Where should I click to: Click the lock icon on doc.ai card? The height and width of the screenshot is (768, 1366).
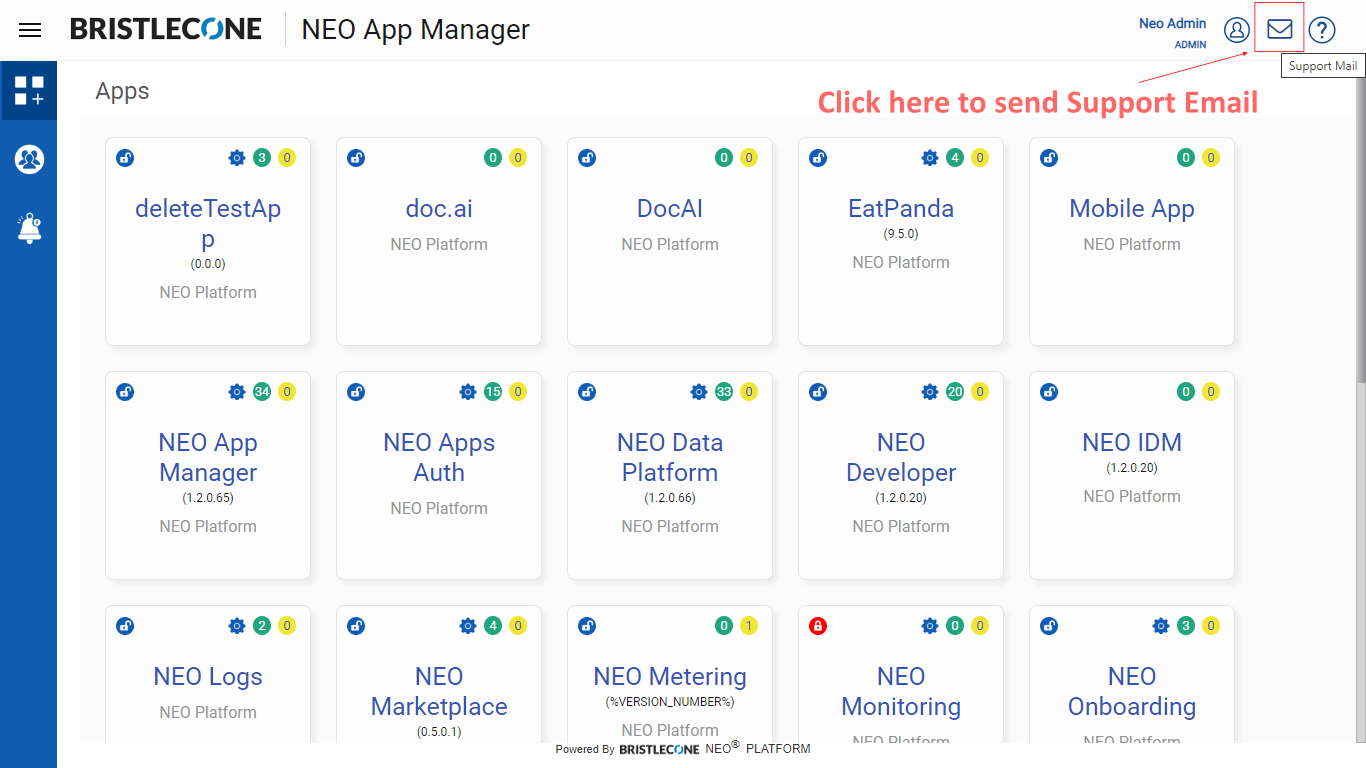tap(356, 158)
